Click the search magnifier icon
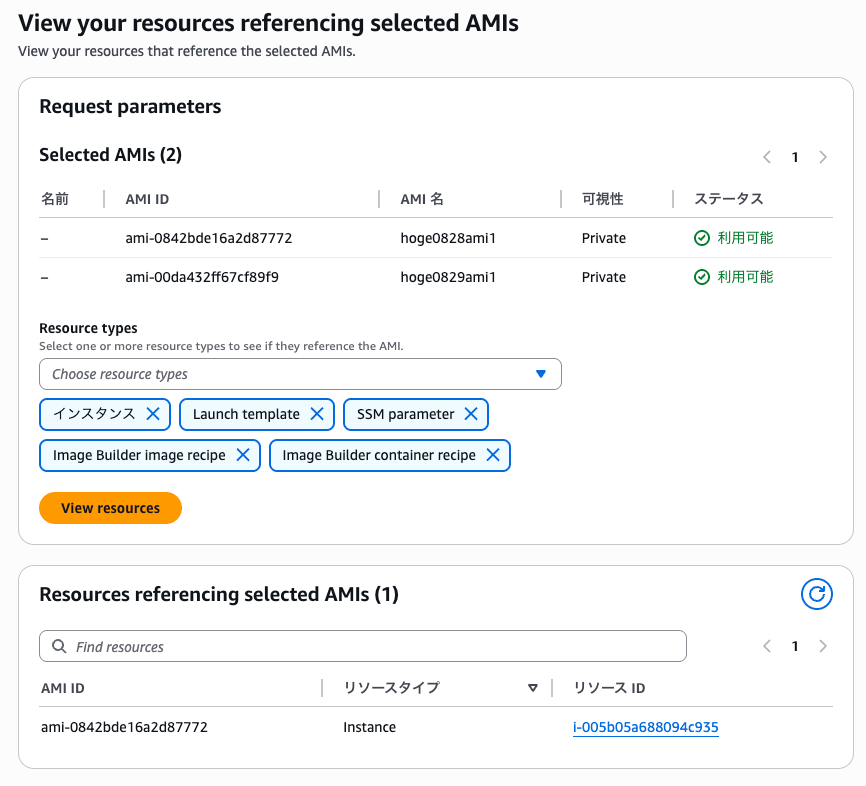The width and height of the screenshot is (866, 786). click(x=59, y=646)
